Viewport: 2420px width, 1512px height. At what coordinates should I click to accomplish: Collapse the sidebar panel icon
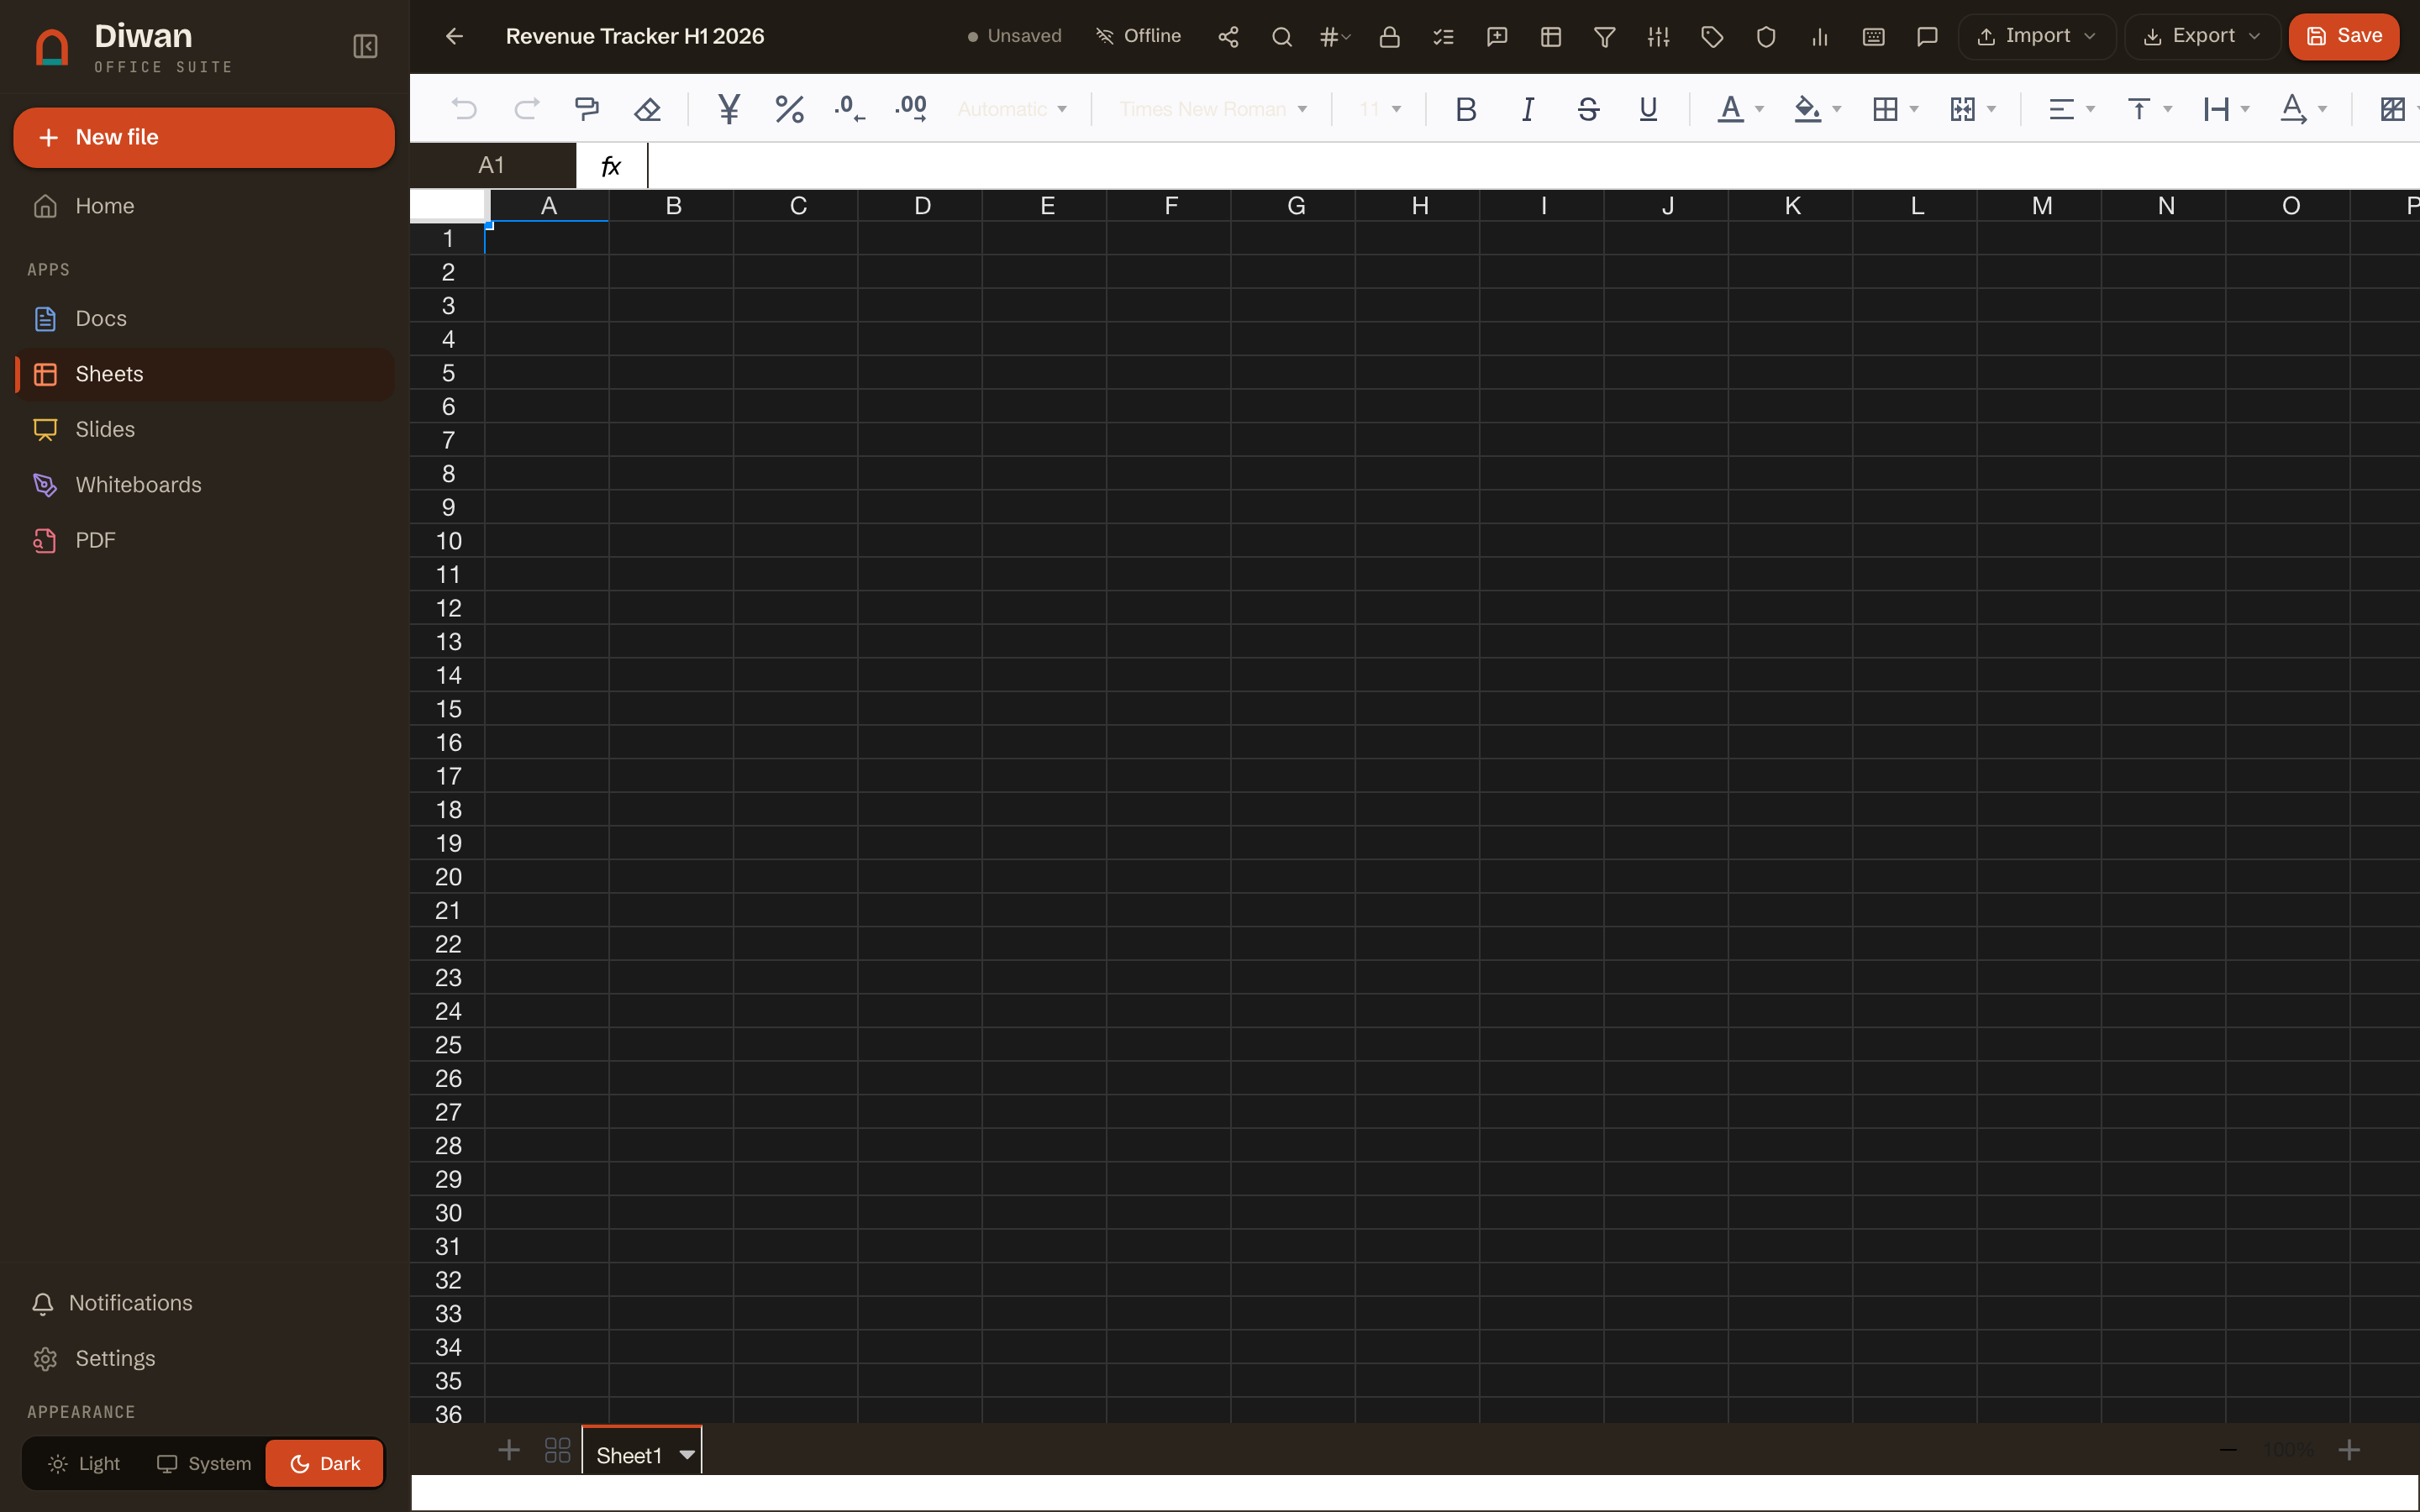pyautogui.click(x=365, y=47)
